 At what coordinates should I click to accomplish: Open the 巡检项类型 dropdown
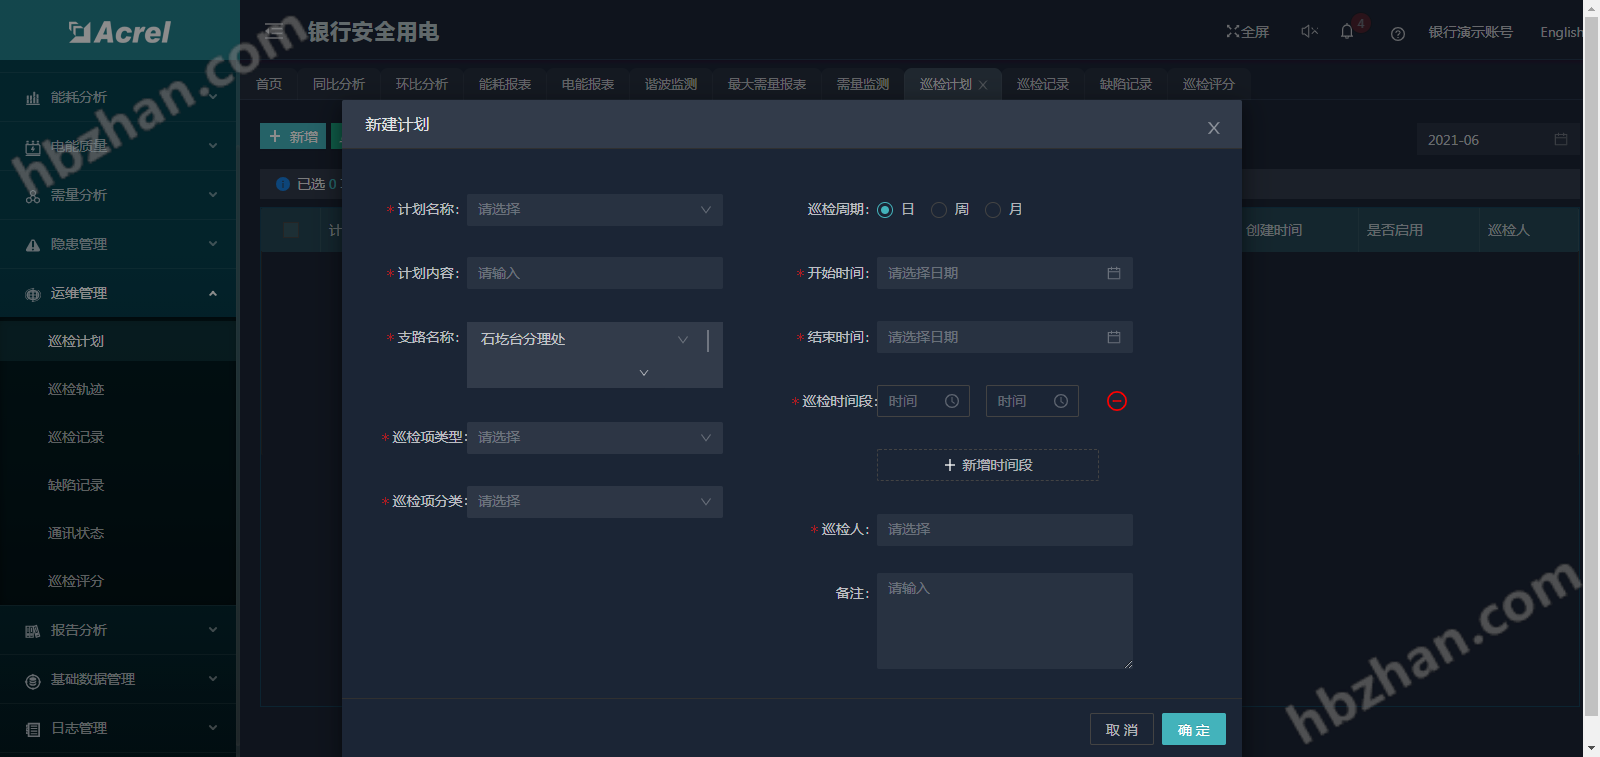point(594,438)
